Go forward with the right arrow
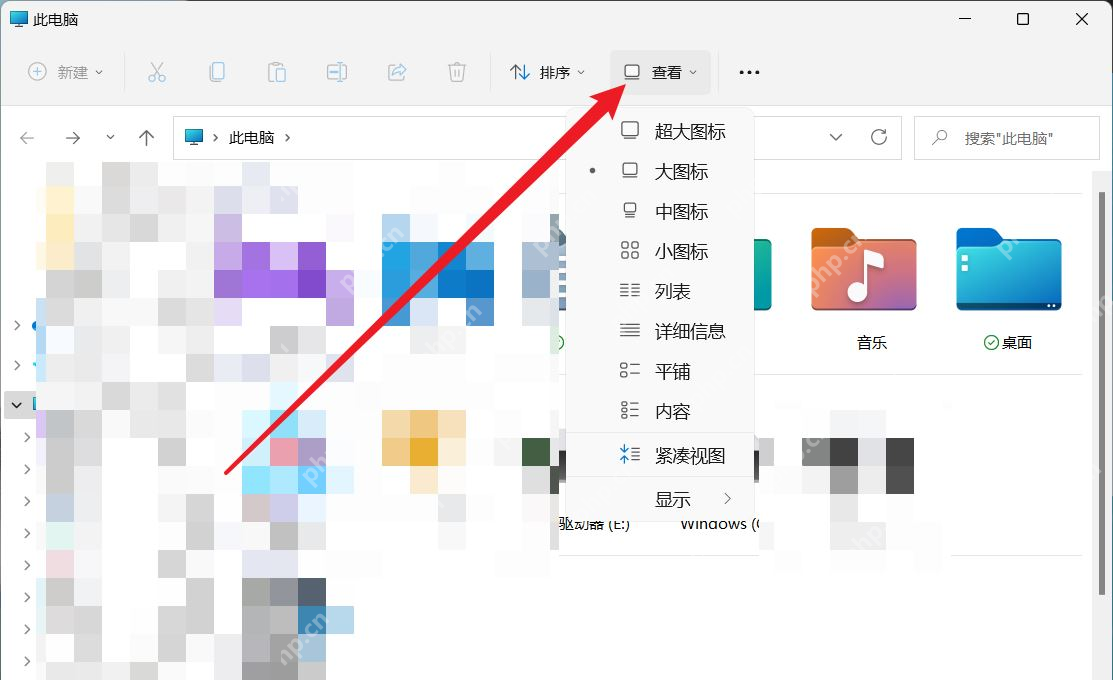Screen dimensions: 1113x680 [x=72, y=138]
